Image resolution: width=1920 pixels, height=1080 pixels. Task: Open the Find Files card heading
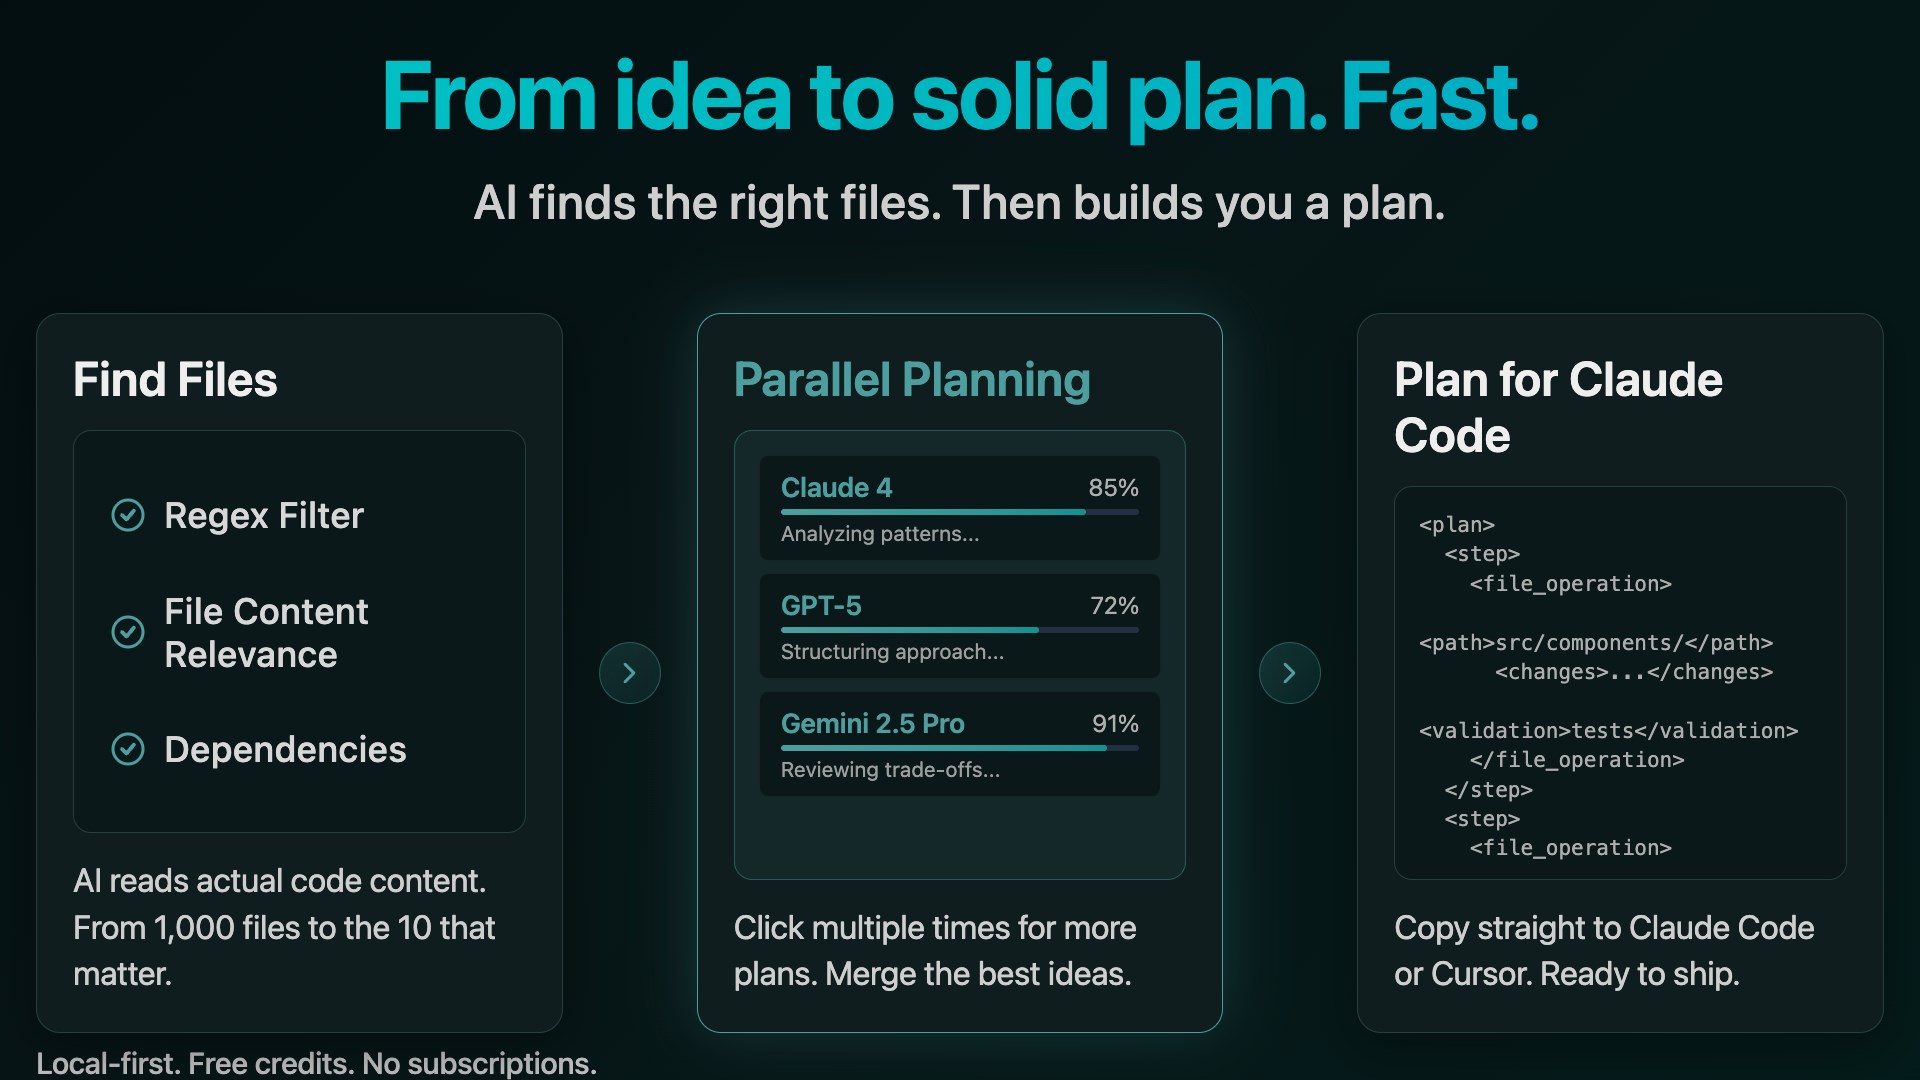click(x=175, y=380)
